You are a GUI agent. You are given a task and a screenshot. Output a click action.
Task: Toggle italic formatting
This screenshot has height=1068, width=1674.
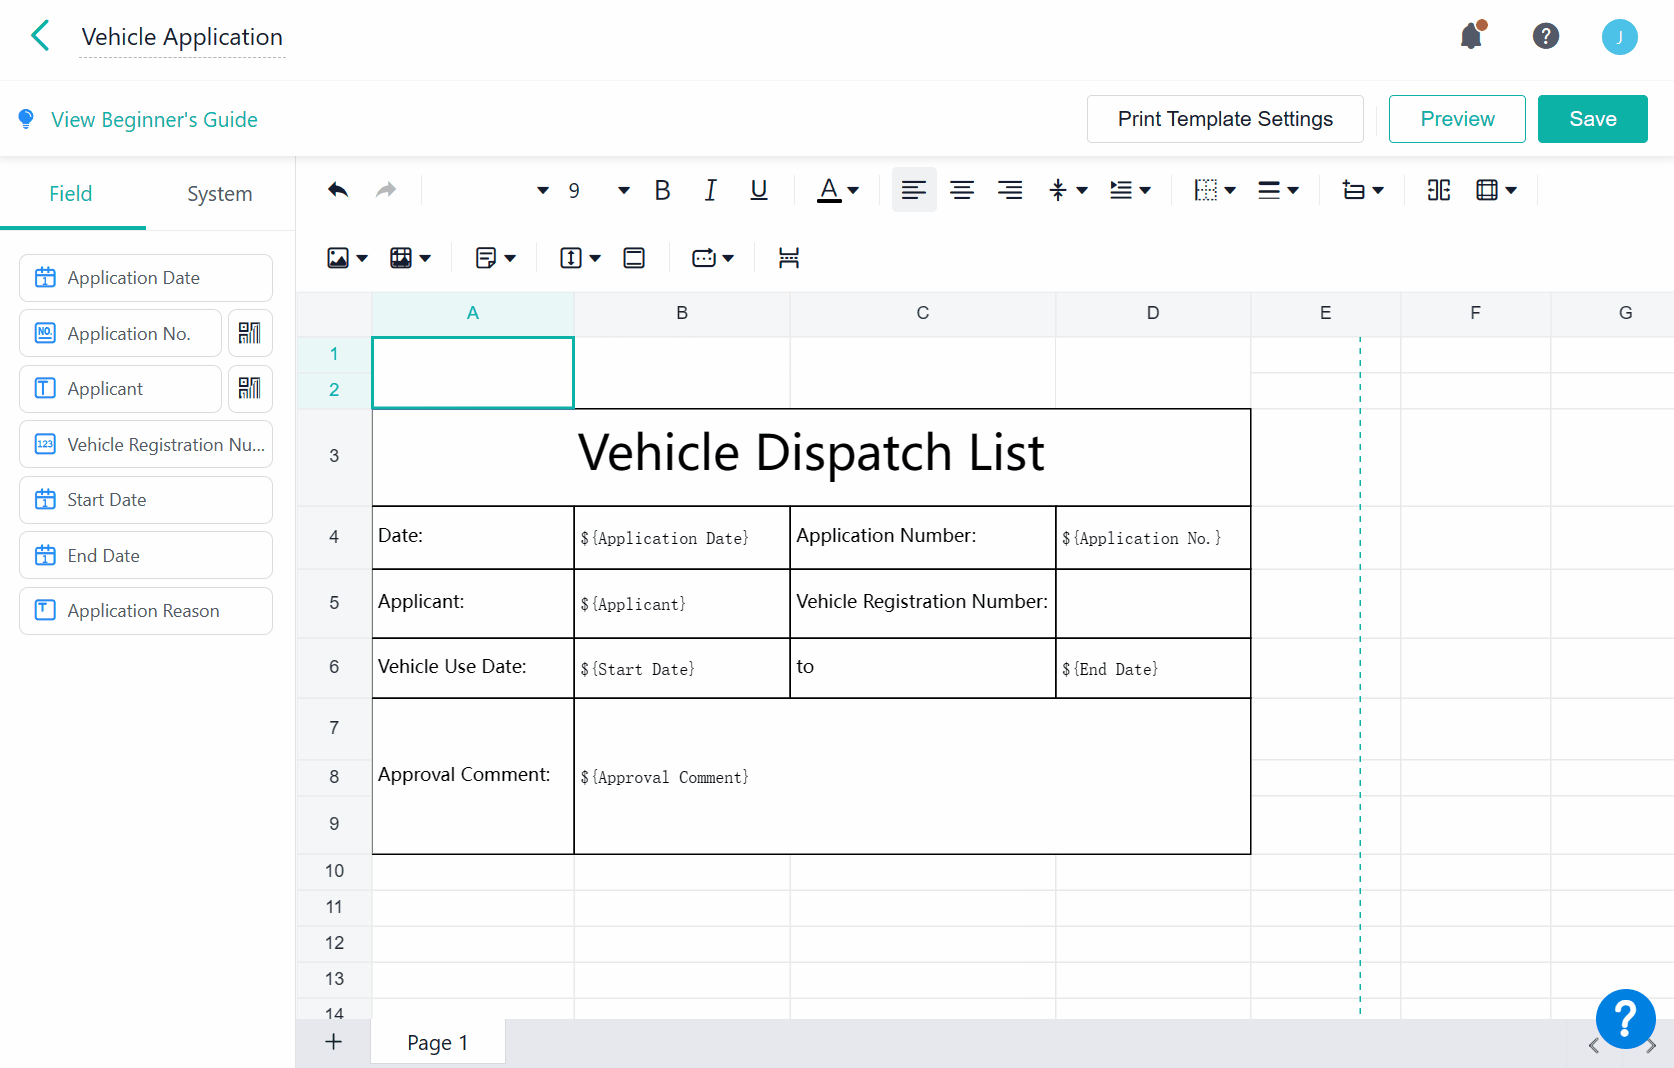pyautogui.click(x=710, y=190)
